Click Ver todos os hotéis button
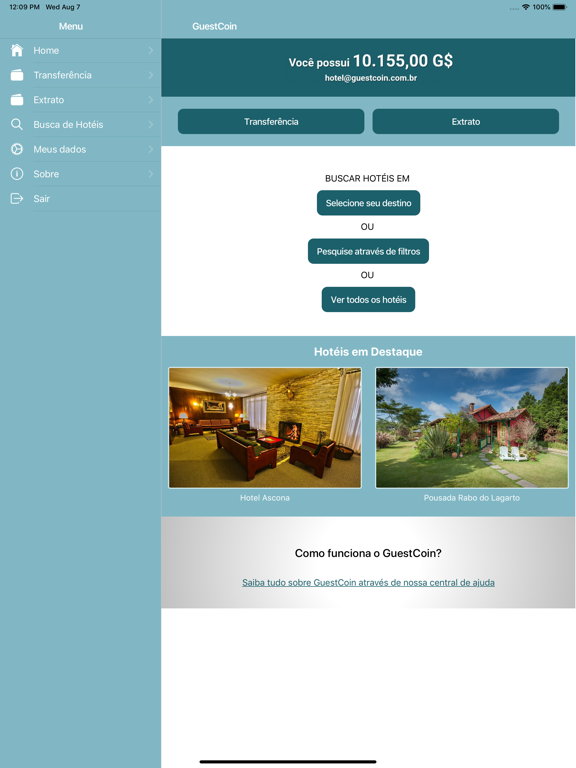 pyautogui.click(x=368, y=300)
